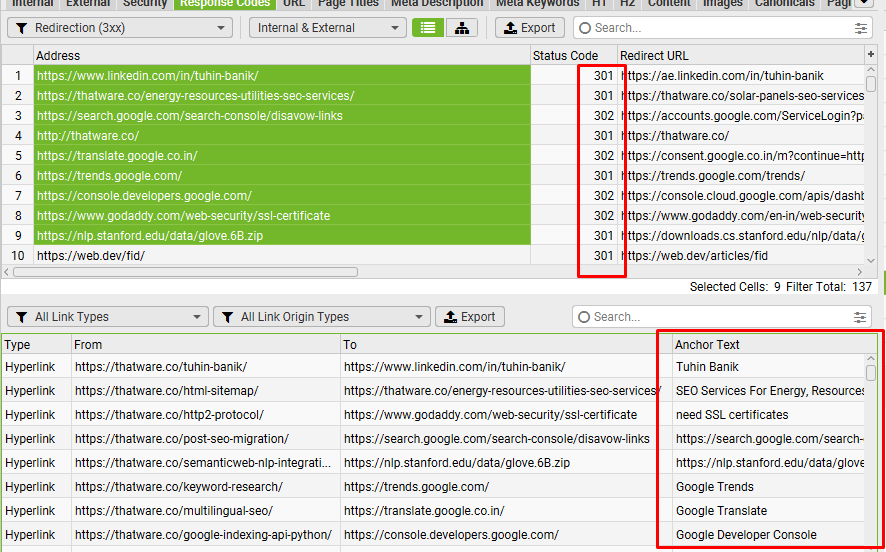Expand the tabs overflow arrow
This screenshot has width=886, height=552.
click(x=864, y=3)
